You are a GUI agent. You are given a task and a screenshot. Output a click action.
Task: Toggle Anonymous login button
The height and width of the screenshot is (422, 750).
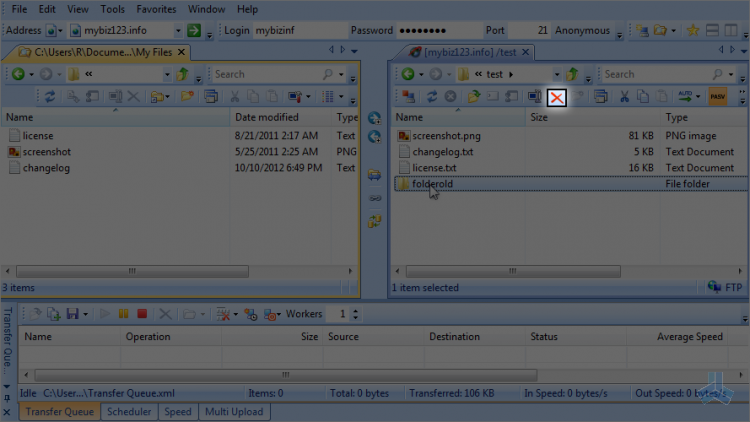[582, 30]
